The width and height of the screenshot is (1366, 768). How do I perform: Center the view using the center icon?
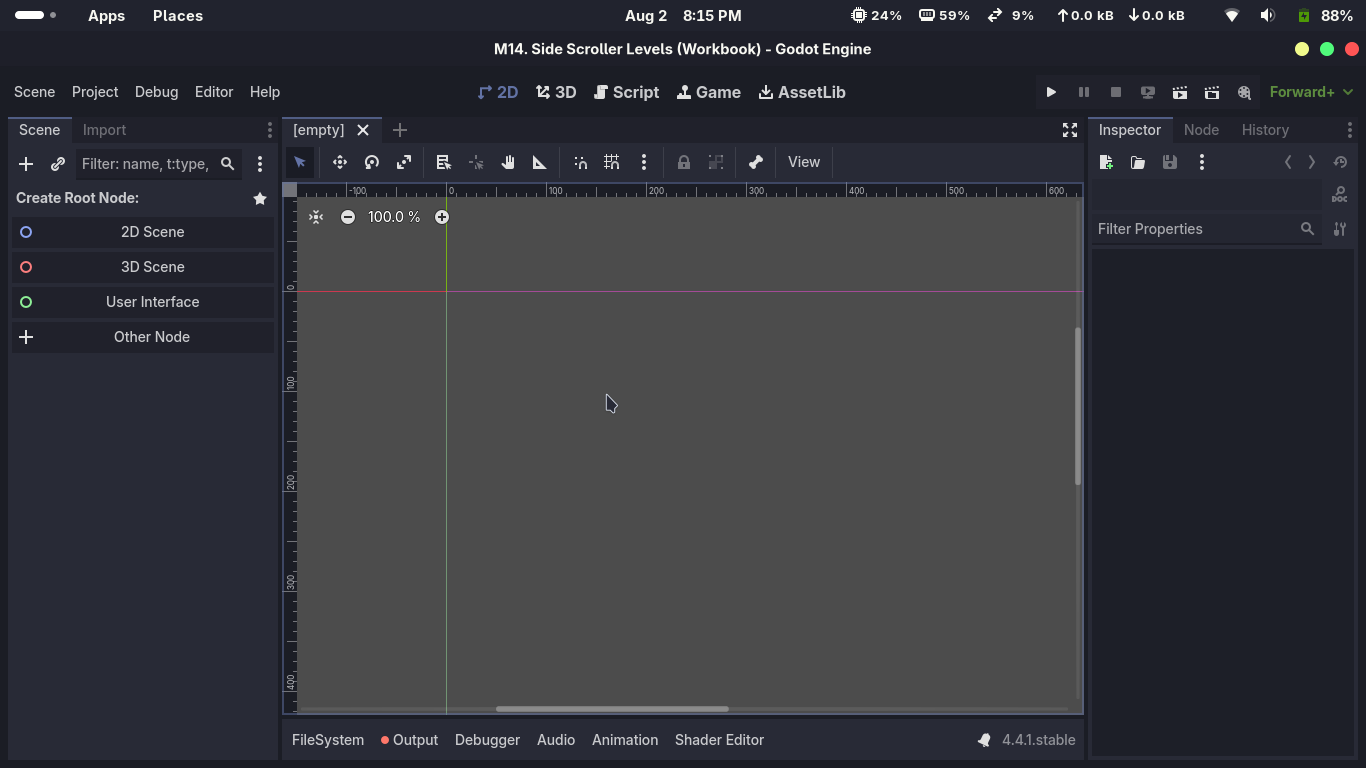coord(316,217)
